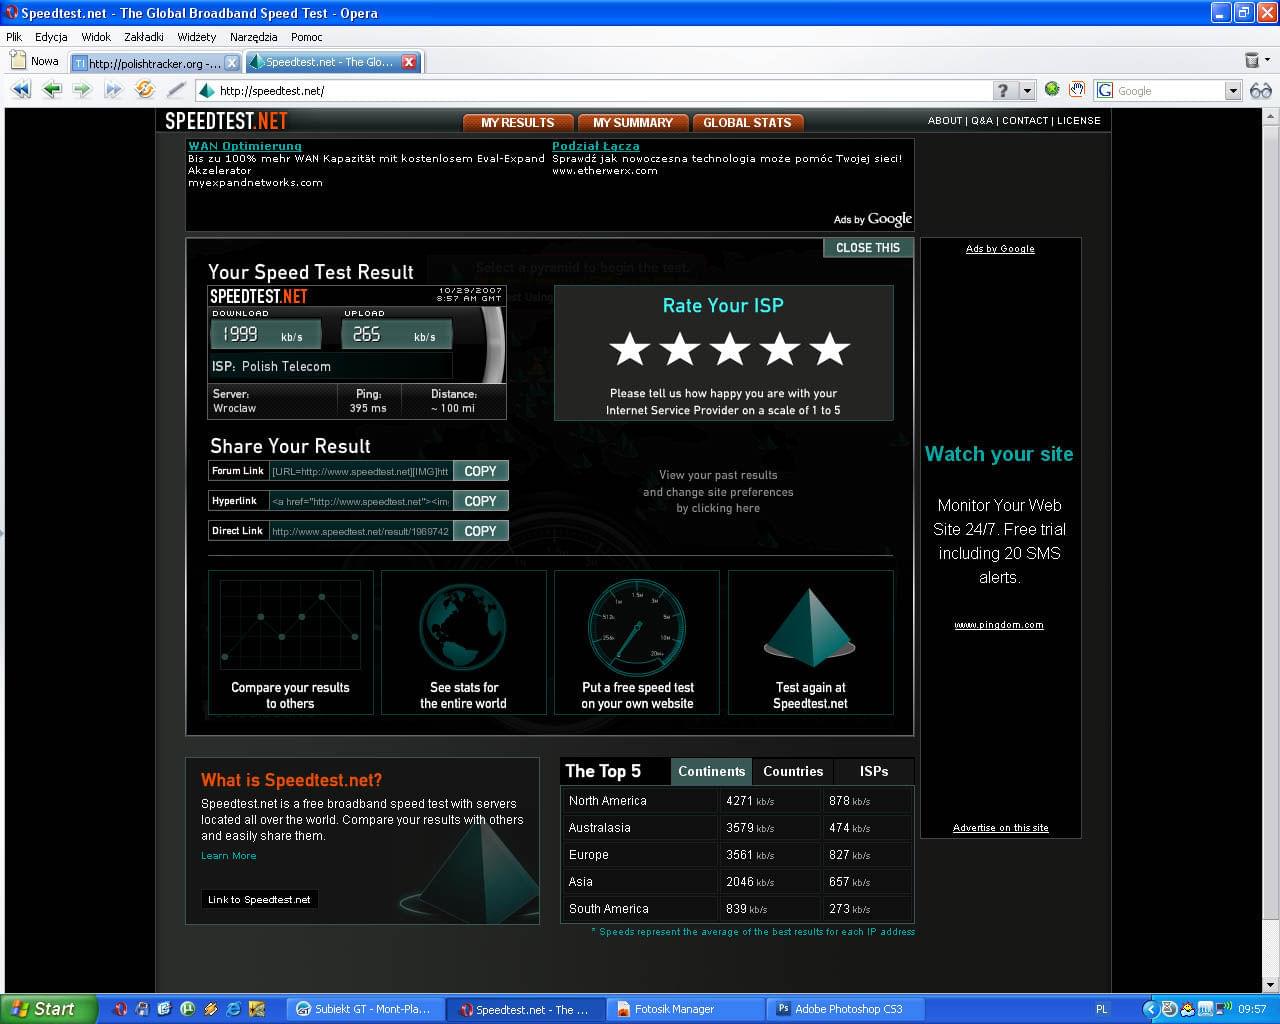Open the Widok menu
The image size is (1280, 1024).
96,37
